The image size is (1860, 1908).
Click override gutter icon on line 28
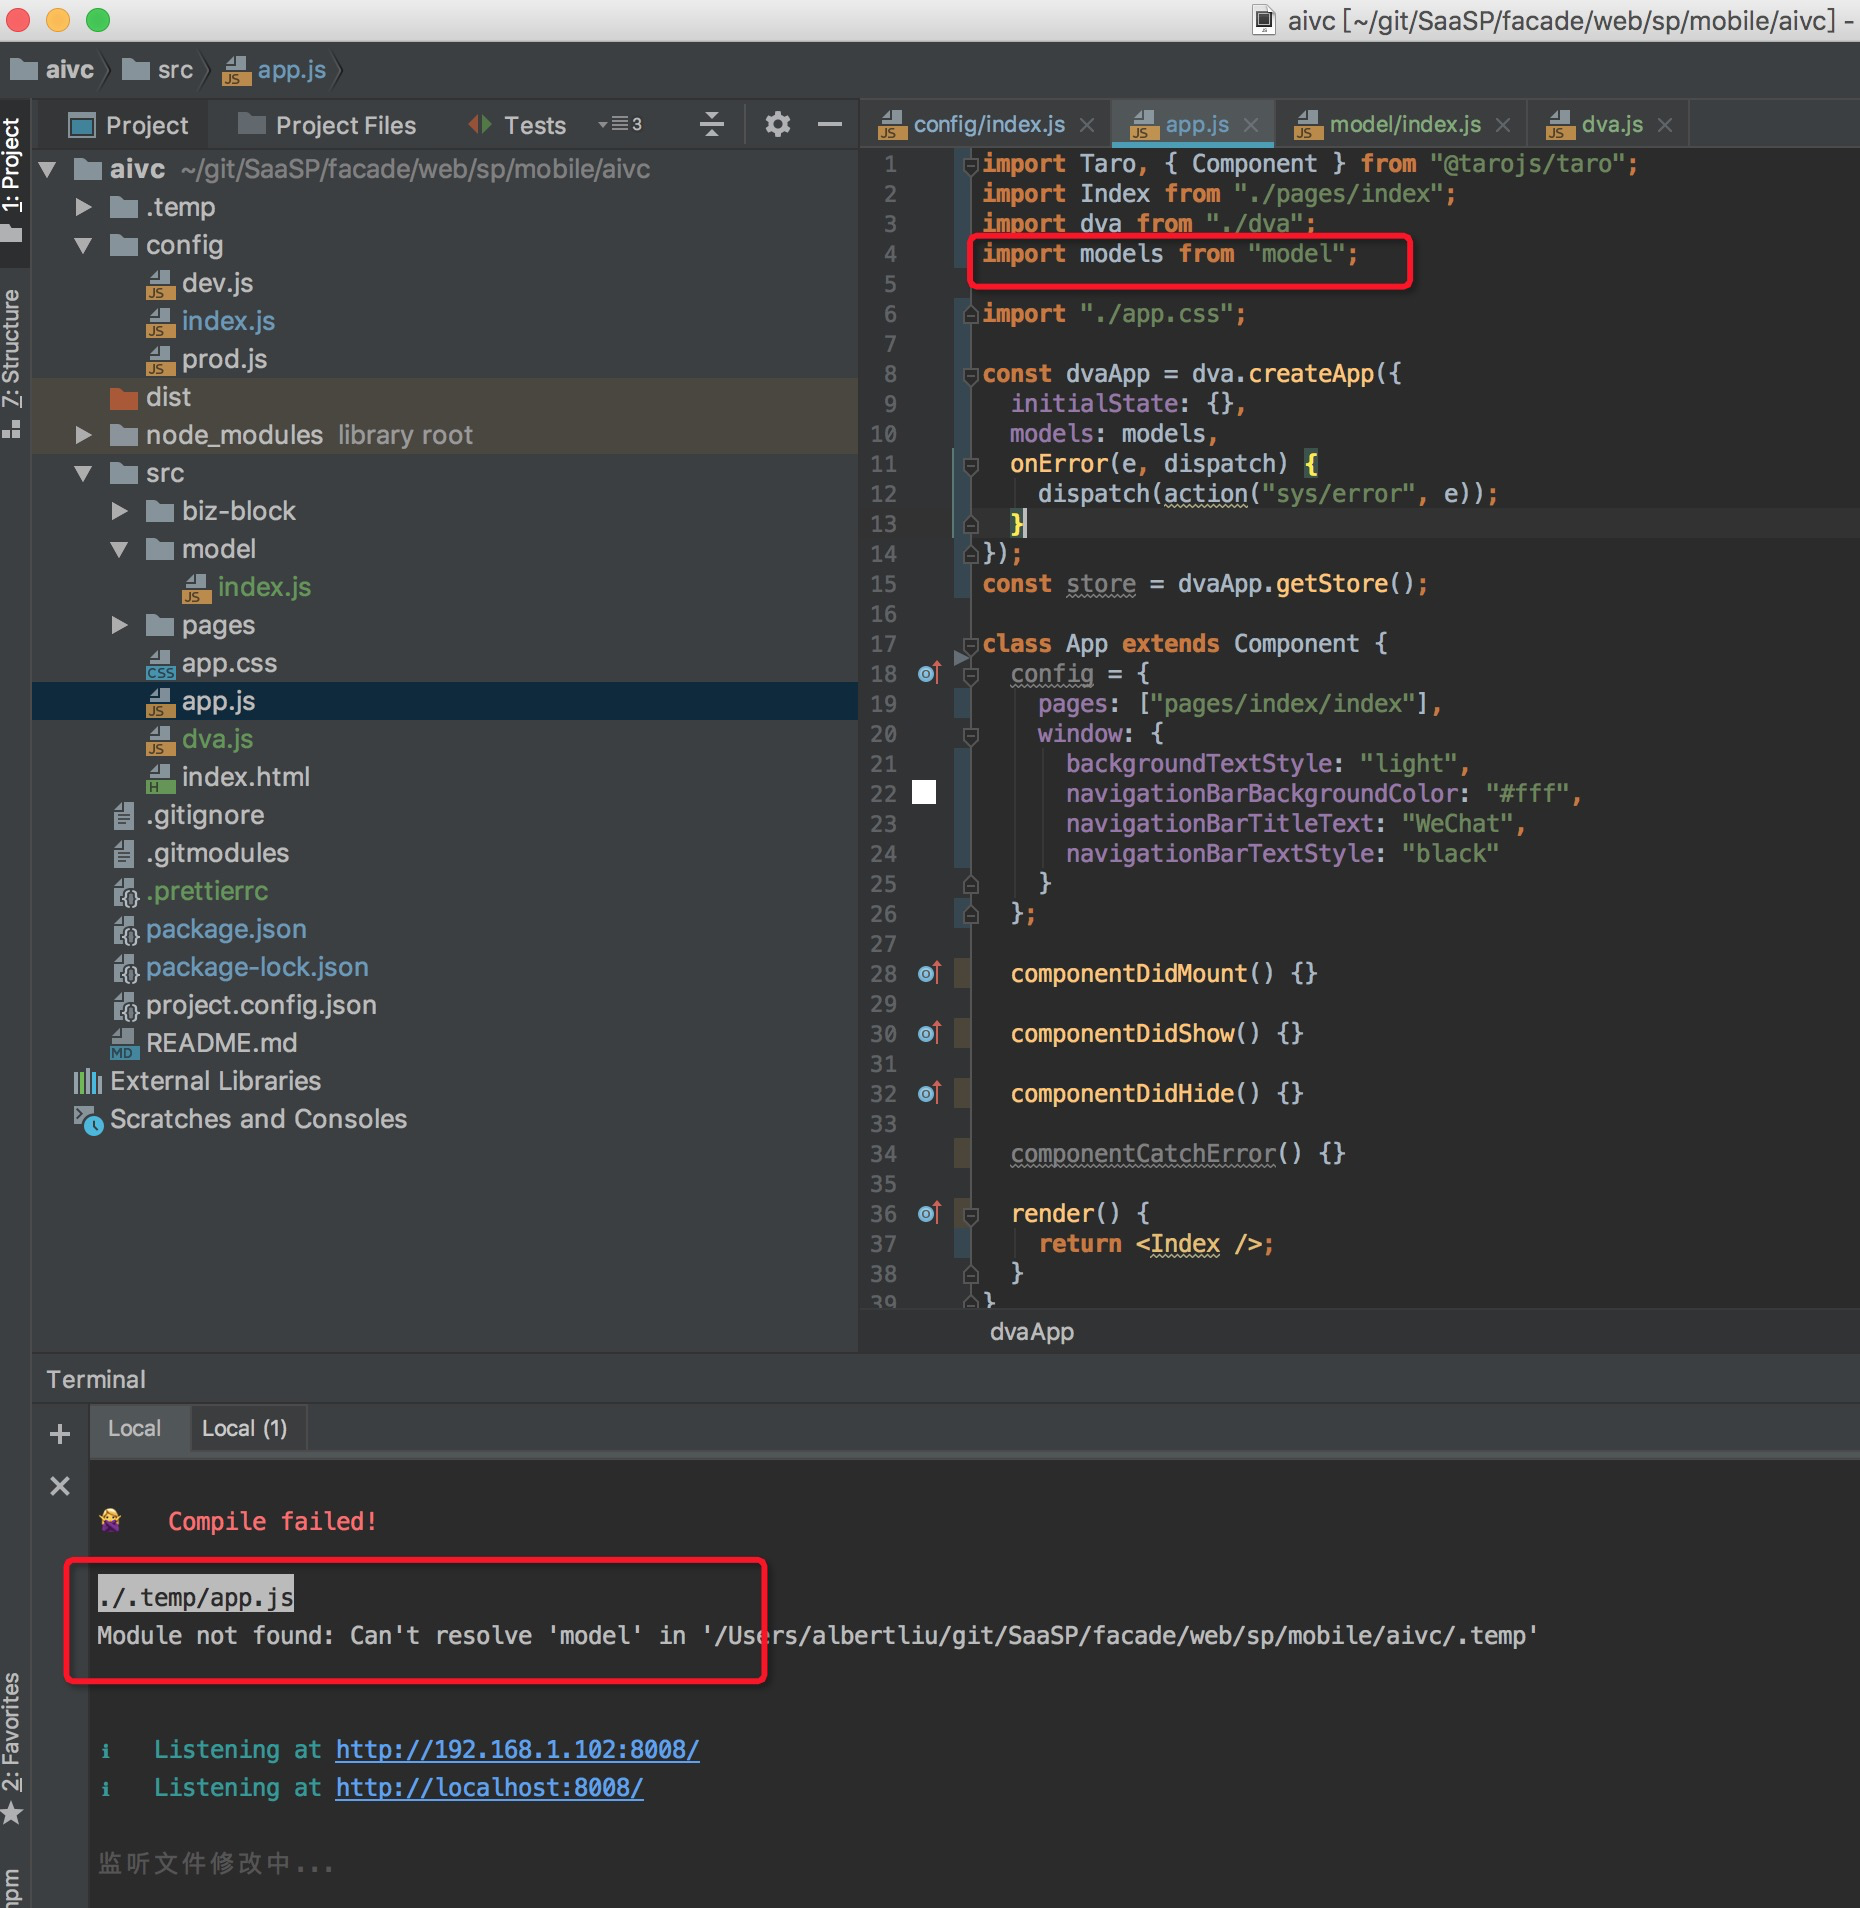929,973
